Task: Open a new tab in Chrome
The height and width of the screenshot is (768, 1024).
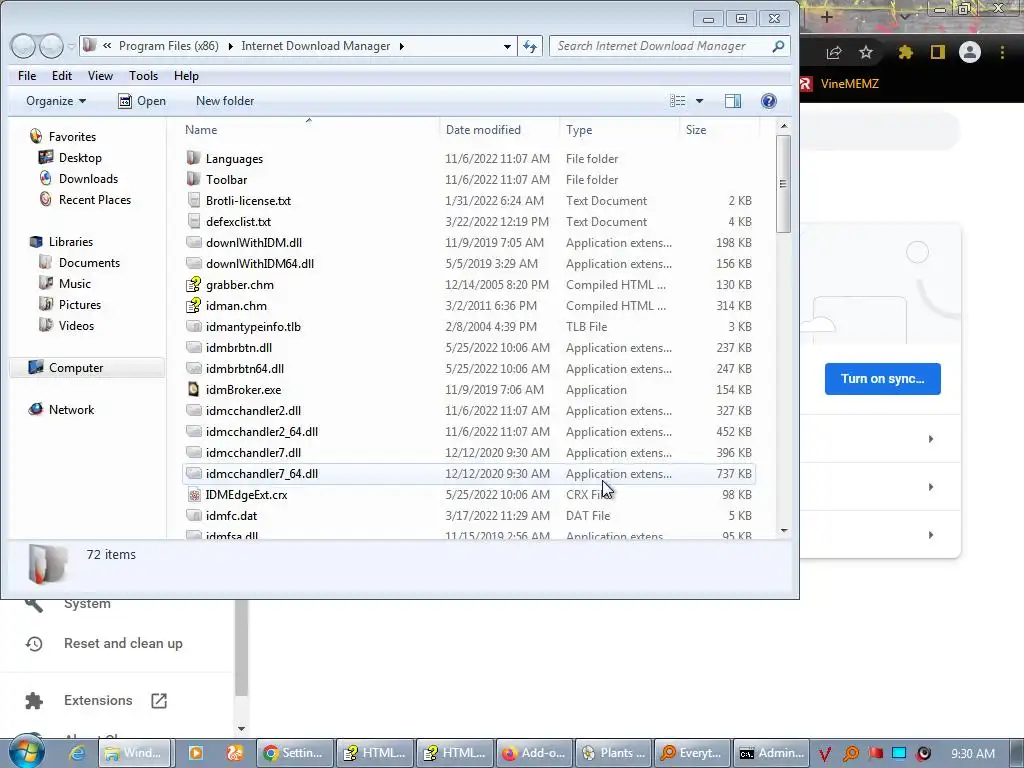Action: tap(826, 17)
